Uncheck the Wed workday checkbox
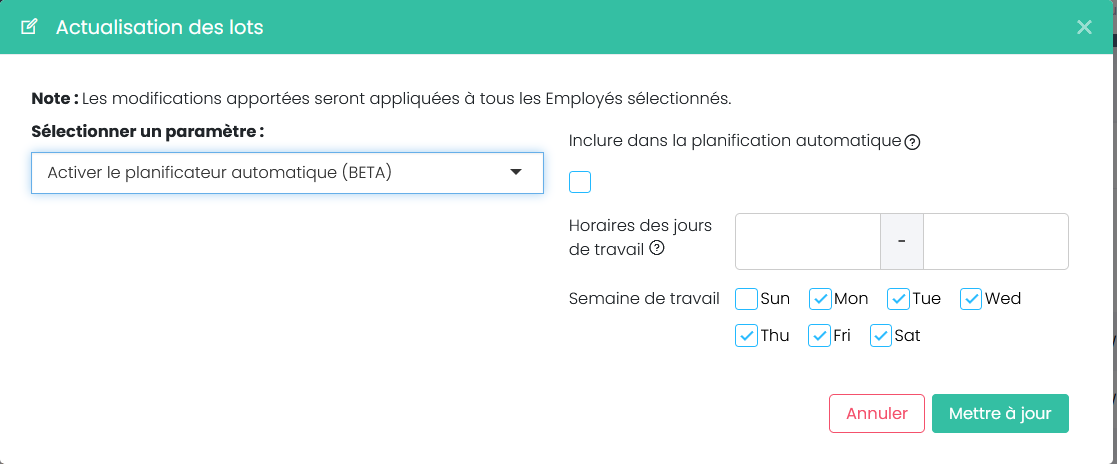The height and width of the screenshot is (464, 1117). [971, 298]
